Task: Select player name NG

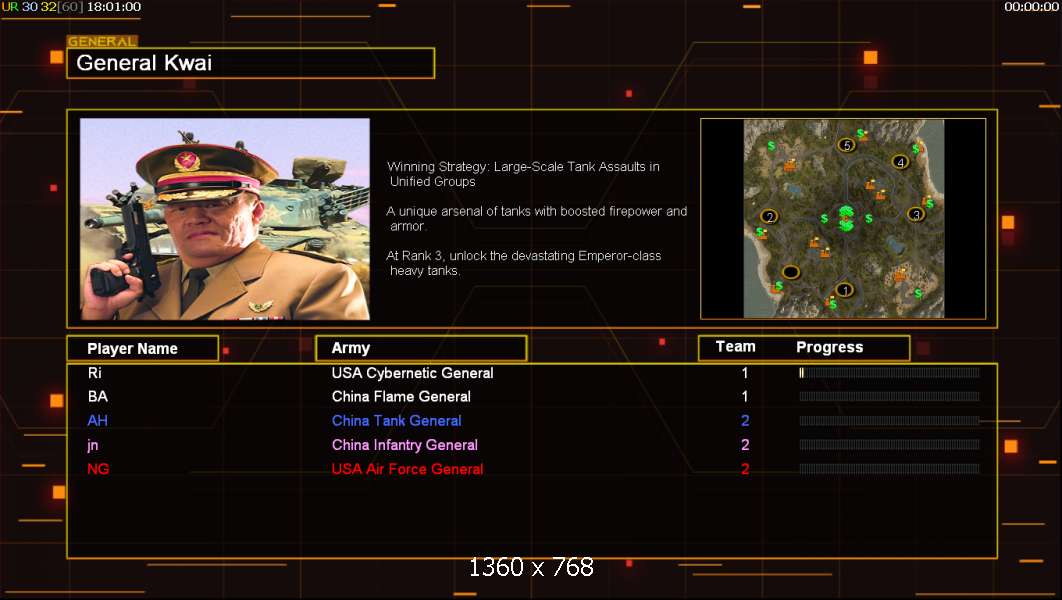Action: click(x=98, y=469)
